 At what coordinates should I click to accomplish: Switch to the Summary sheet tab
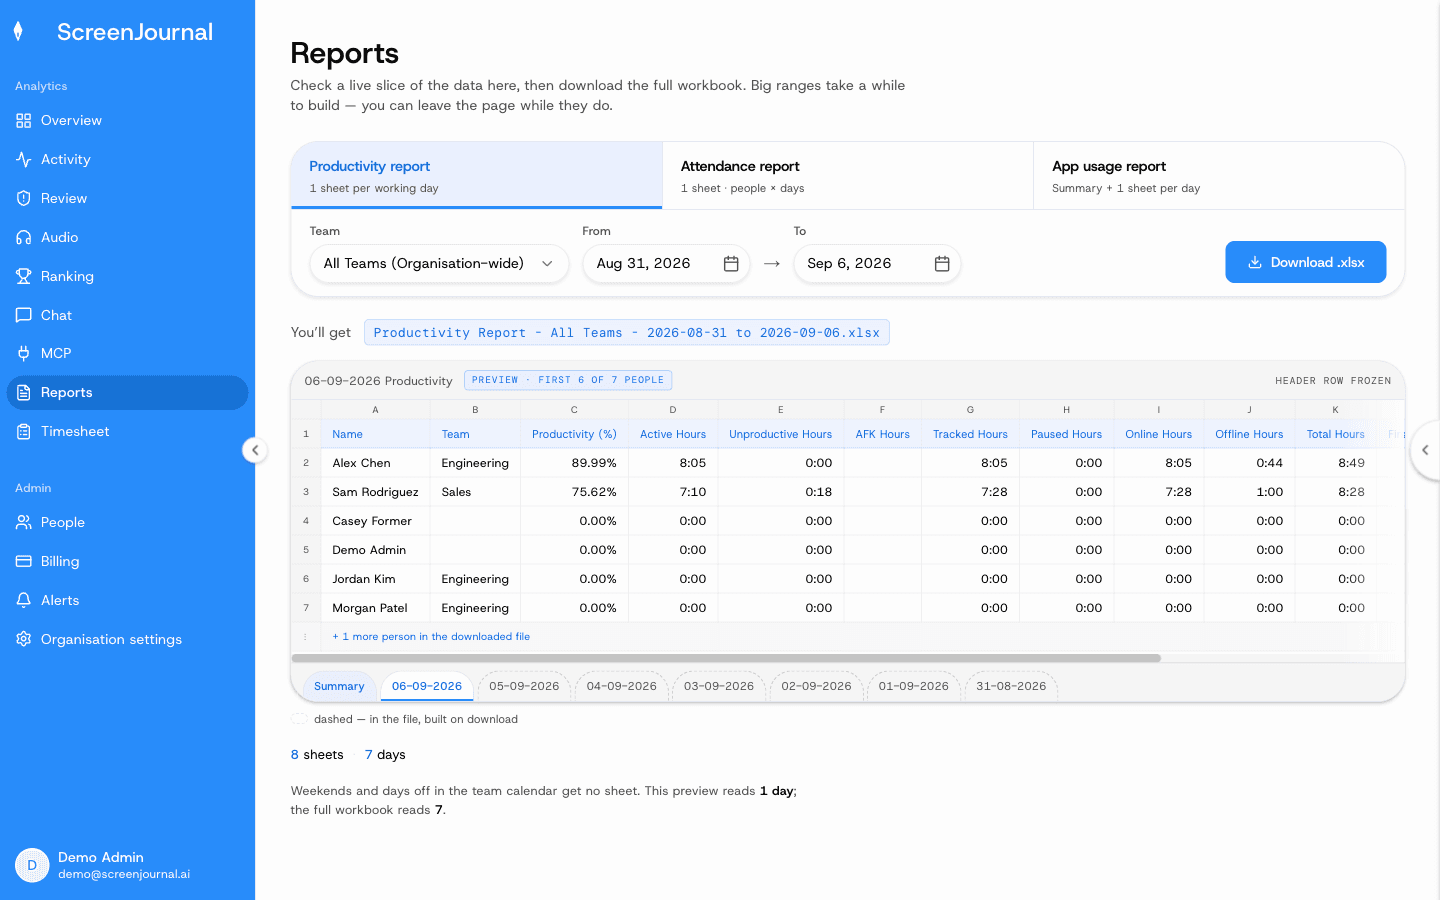339,687
